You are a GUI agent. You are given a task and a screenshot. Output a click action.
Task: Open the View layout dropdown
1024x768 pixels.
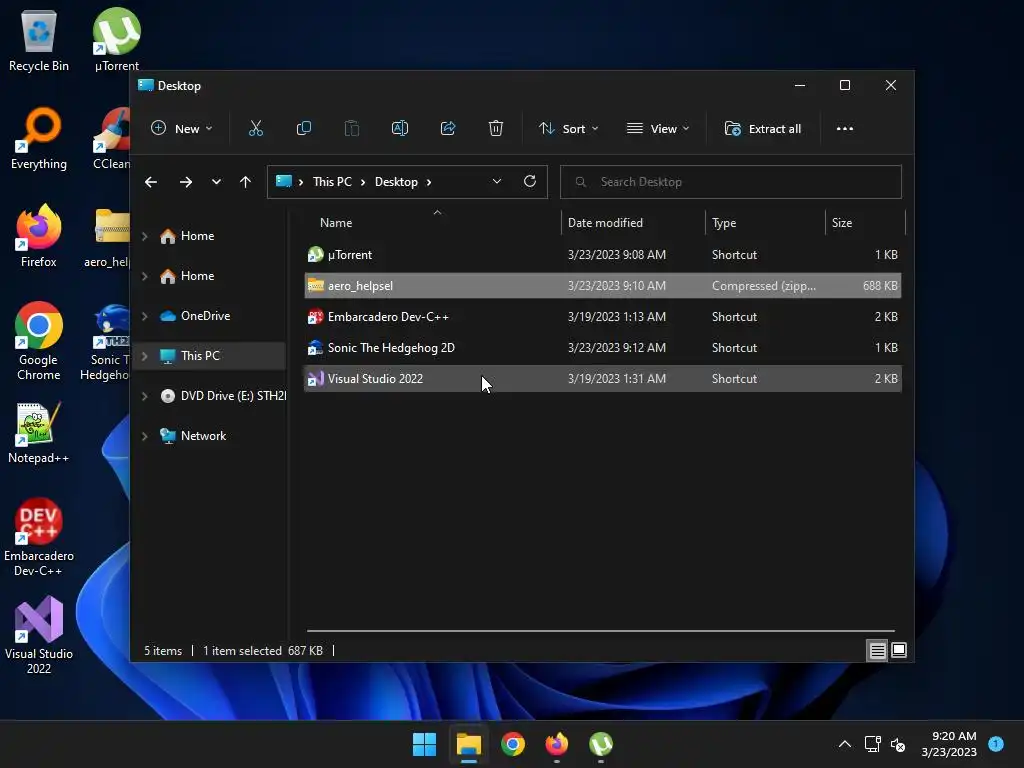tap(658, 129)
